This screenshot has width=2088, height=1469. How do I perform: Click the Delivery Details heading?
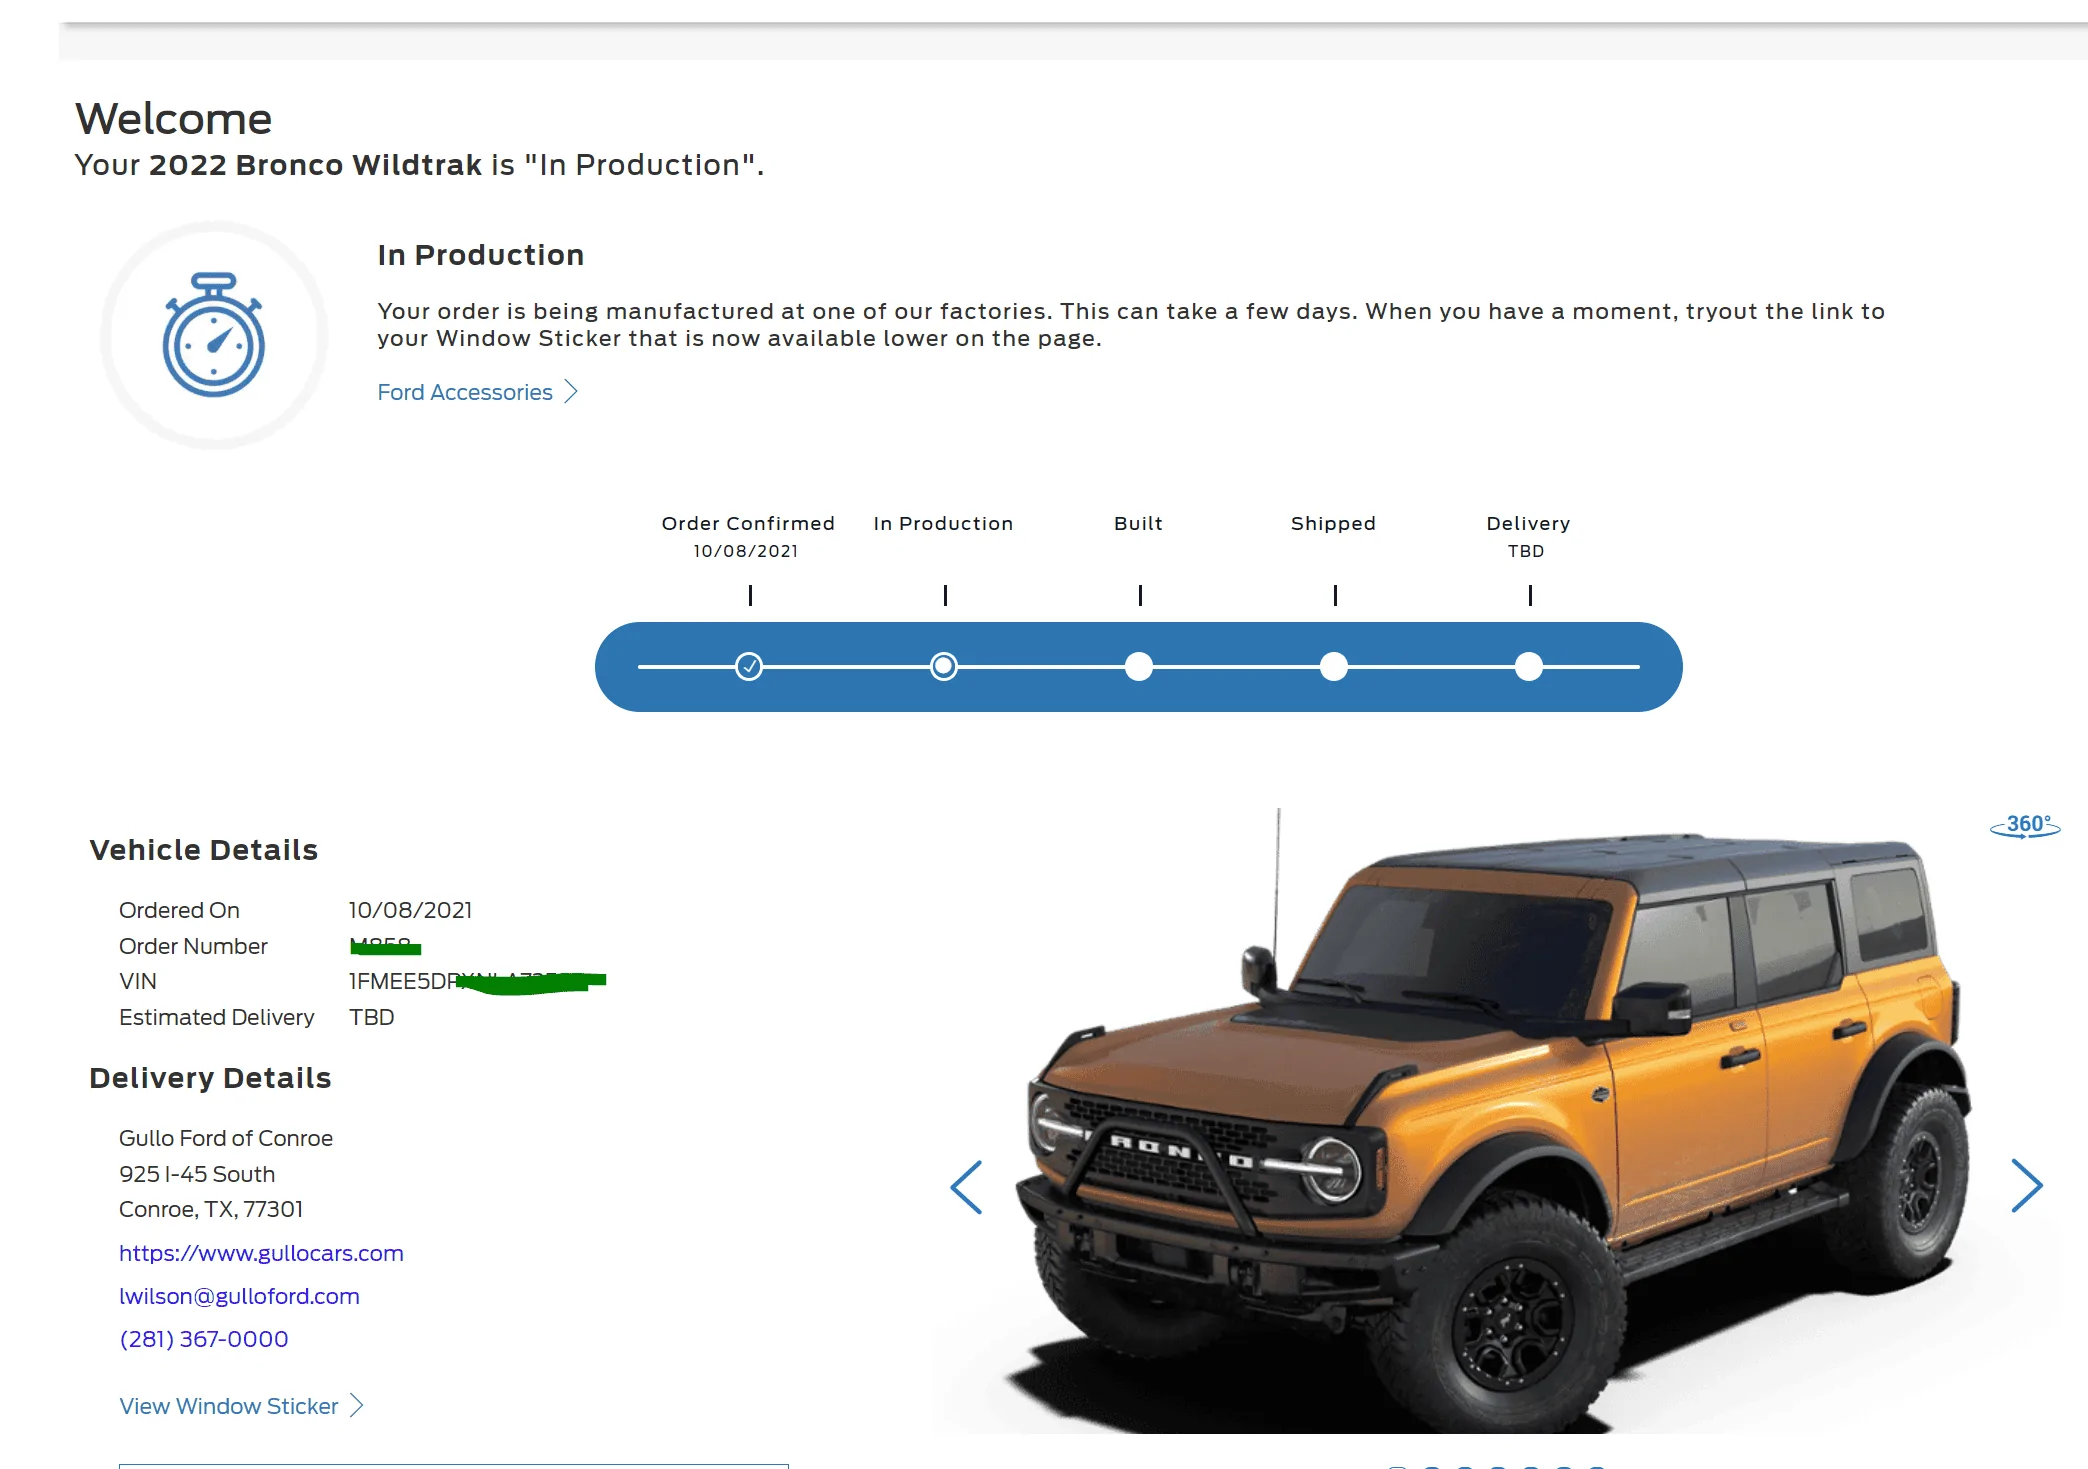[x=210, y=1078]
